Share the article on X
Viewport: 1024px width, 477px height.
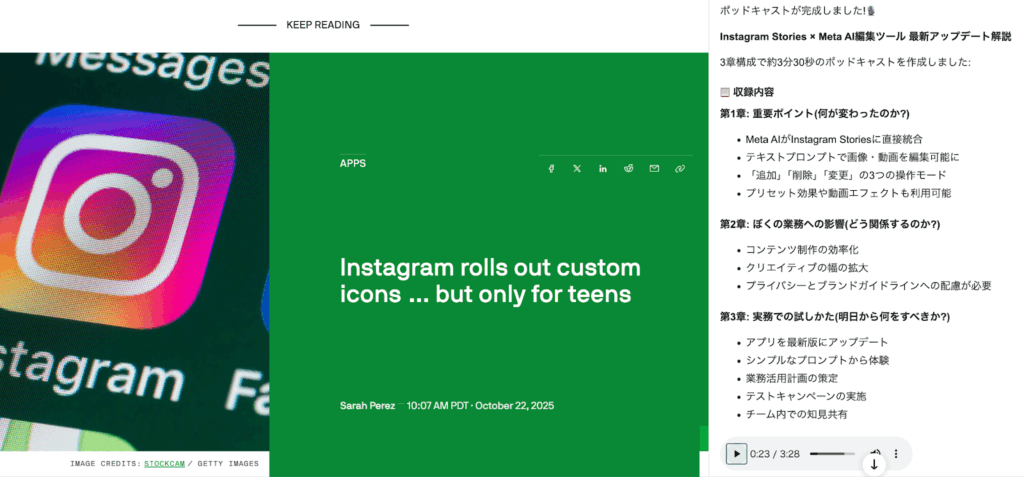click(577, 168)
